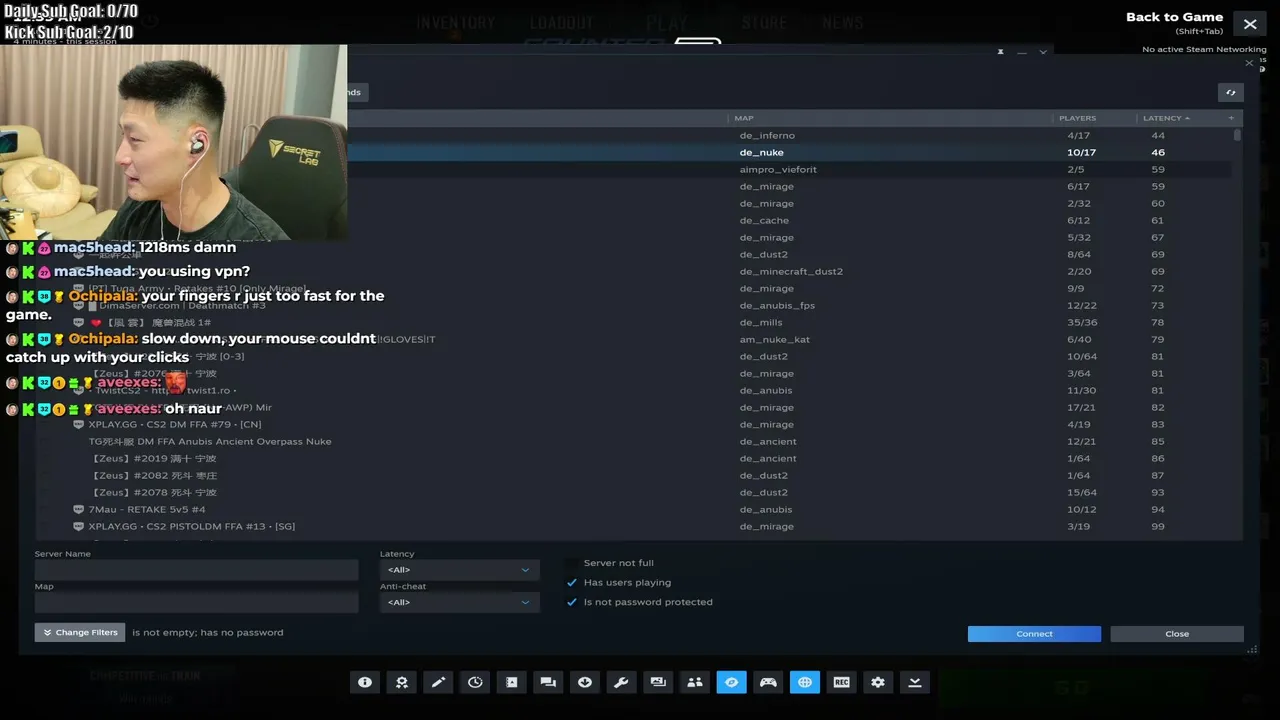Sort servers by the Latency column header
The width and height of the screenshot is (1280, 720).
point(1166,118)
